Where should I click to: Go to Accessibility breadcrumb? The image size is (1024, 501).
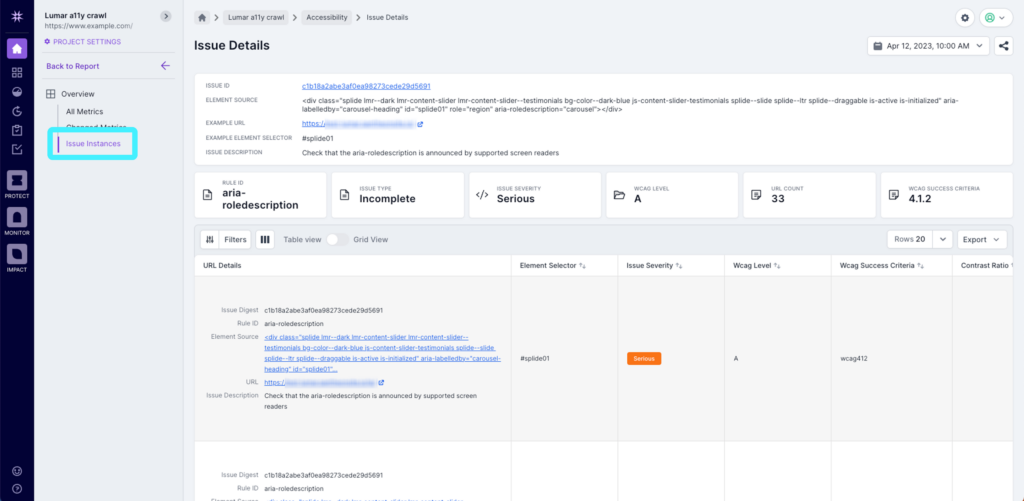(x=327, y=18)
